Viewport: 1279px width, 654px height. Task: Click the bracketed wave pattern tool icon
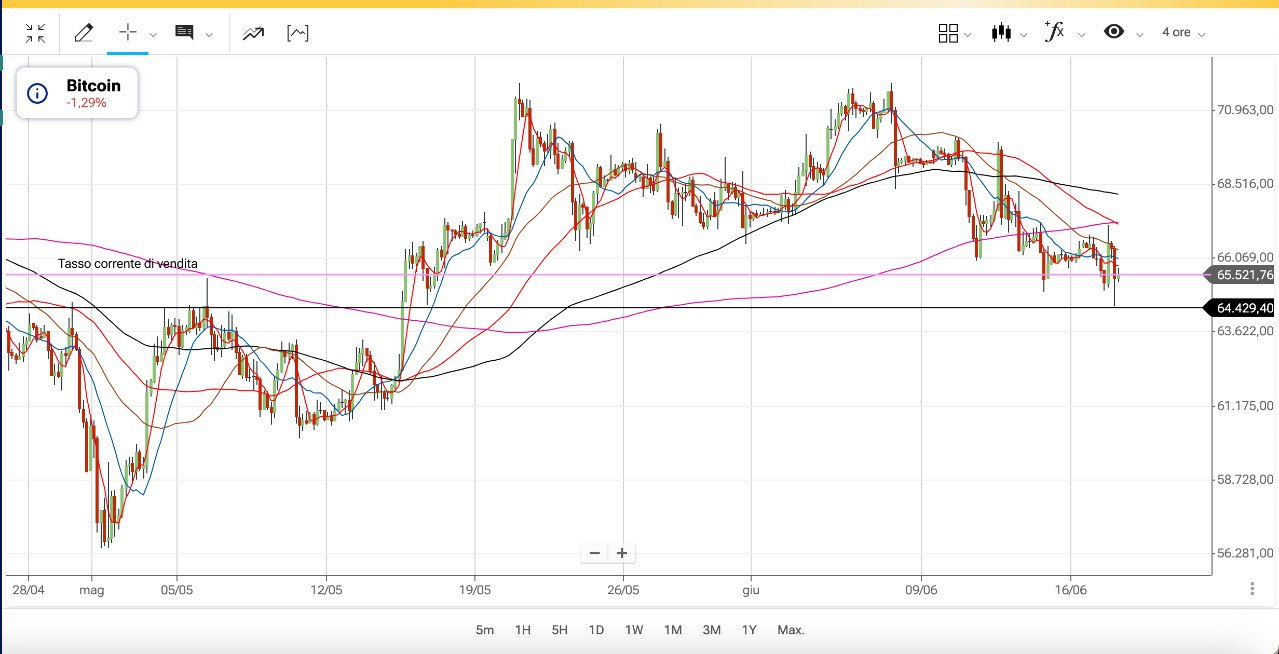tap(297, 33)
